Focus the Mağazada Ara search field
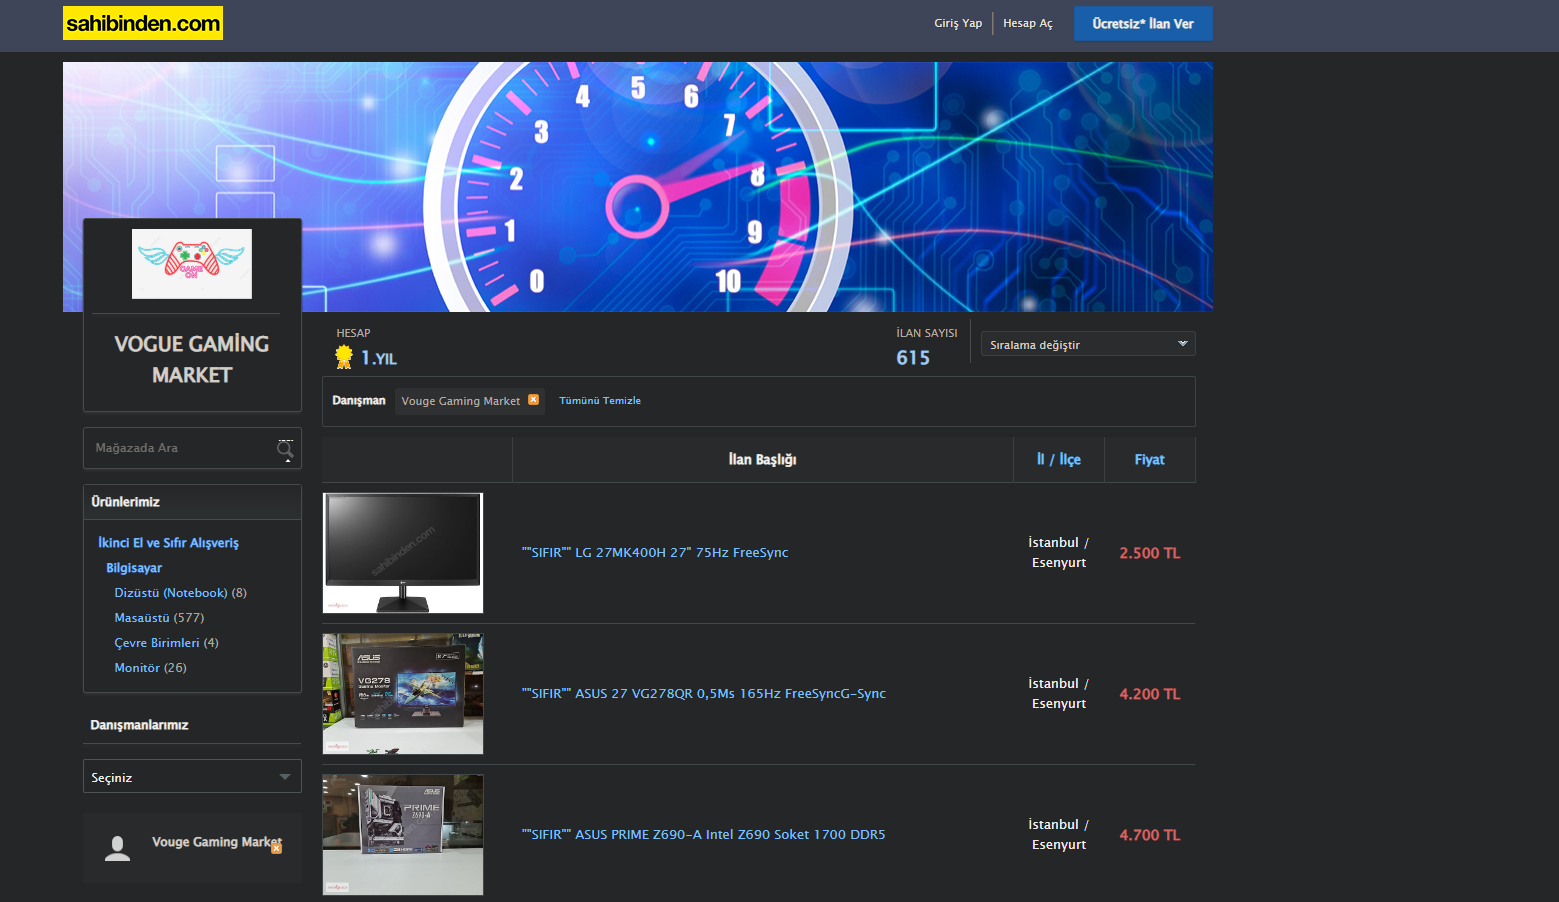Screen dimensions: 1559x902 (x=180, y=448)
